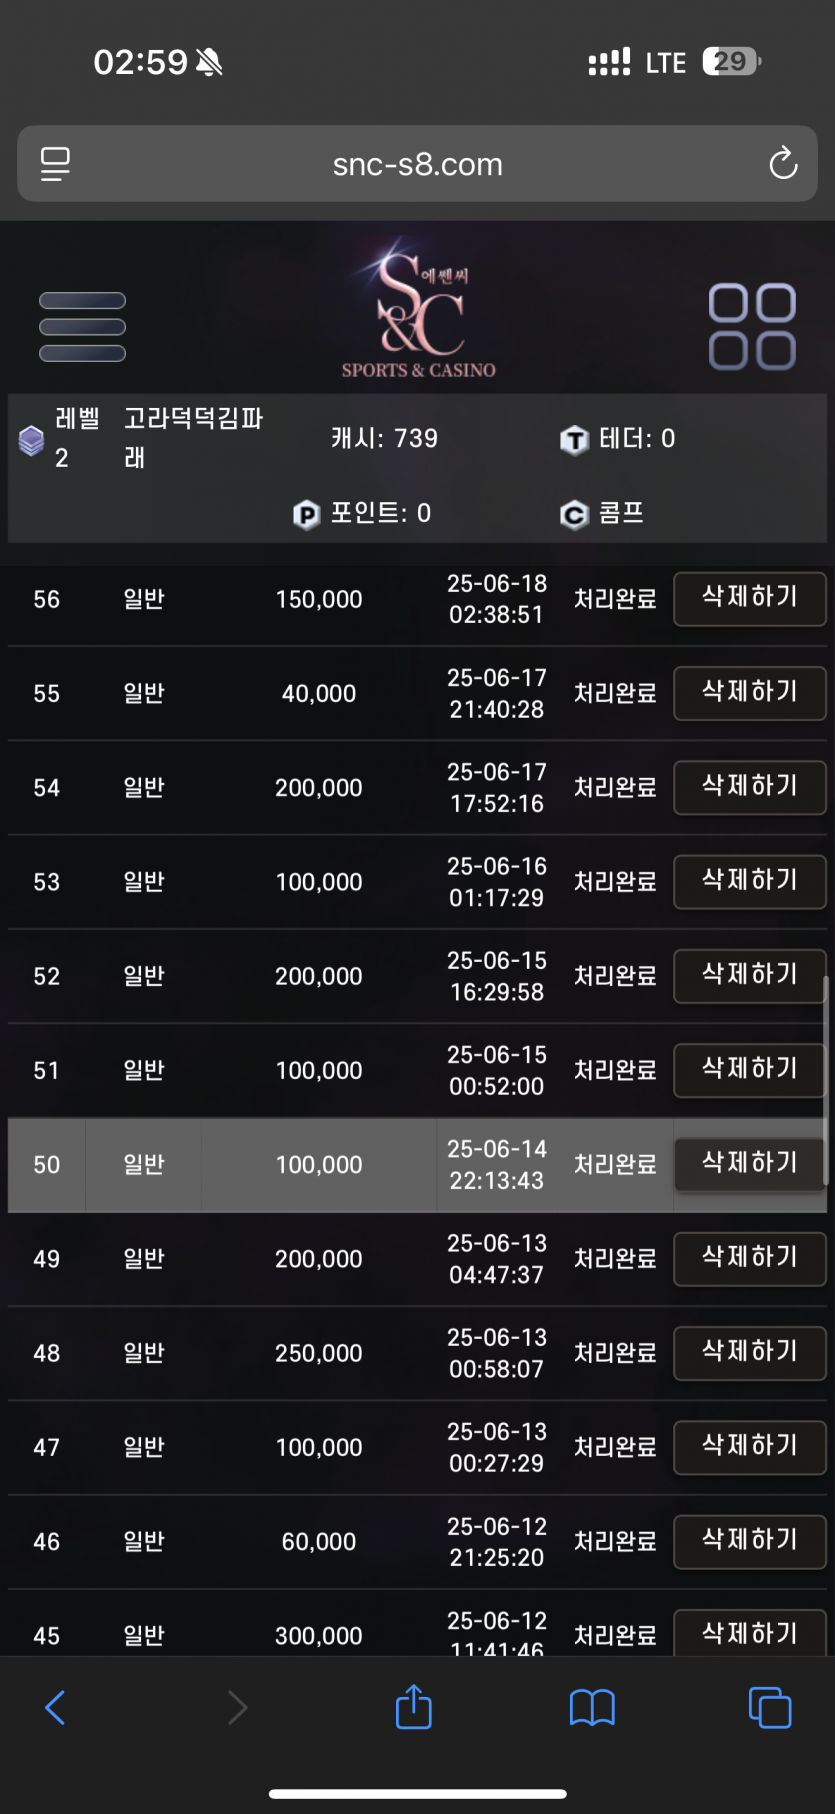
Task: Select highlighted row number 50
Action: click(x=417, y=1165)
